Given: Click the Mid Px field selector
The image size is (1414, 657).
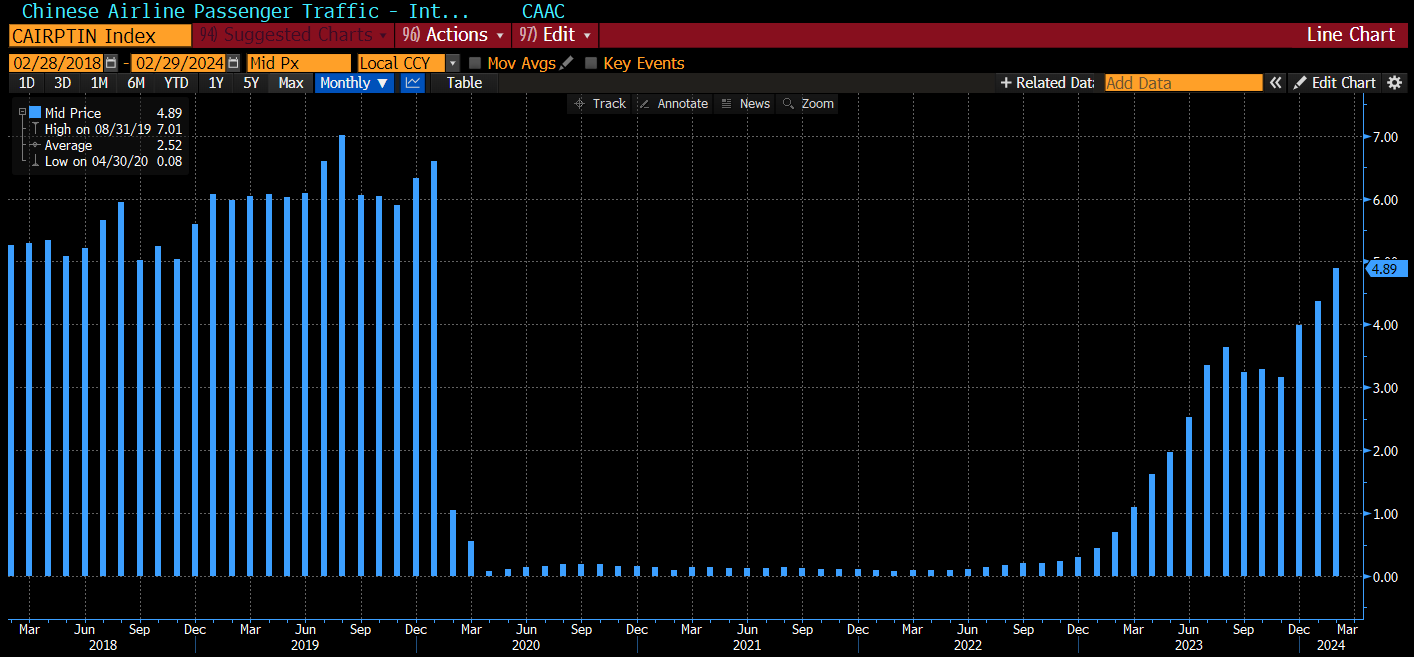Looking at the screenshot, I should click(299, 63).
